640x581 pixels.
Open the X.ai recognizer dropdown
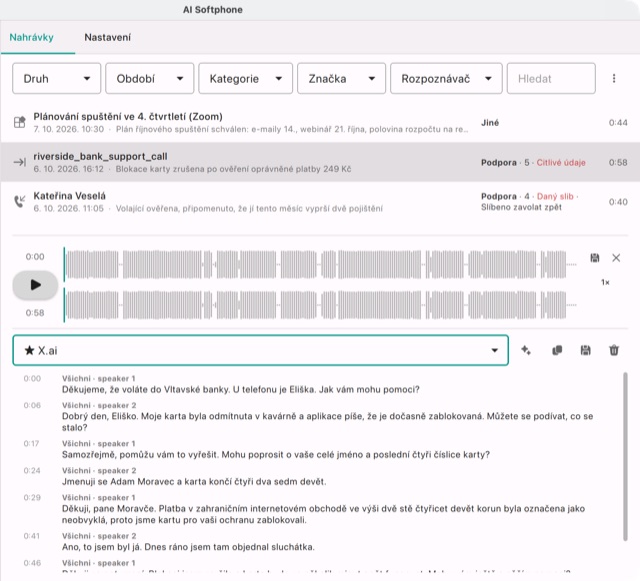coord(260,350)
